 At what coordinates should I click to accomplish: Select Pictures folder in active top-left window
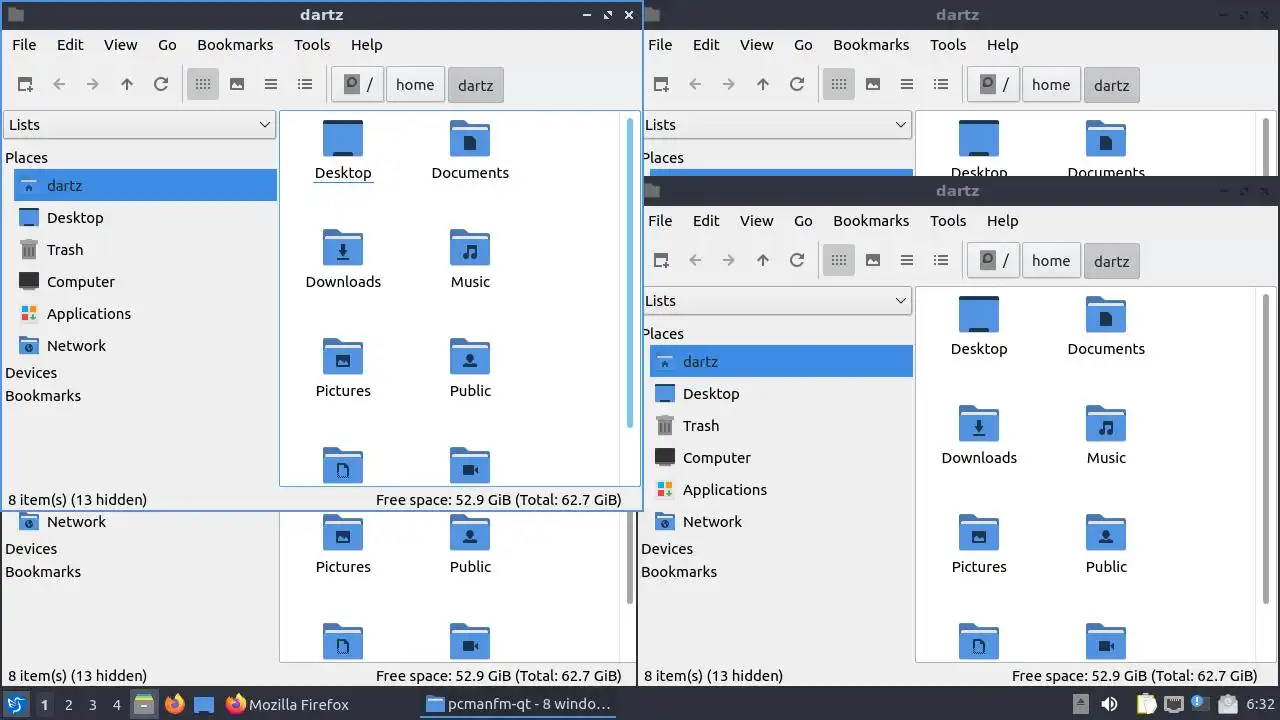click(x=343, y=368)
